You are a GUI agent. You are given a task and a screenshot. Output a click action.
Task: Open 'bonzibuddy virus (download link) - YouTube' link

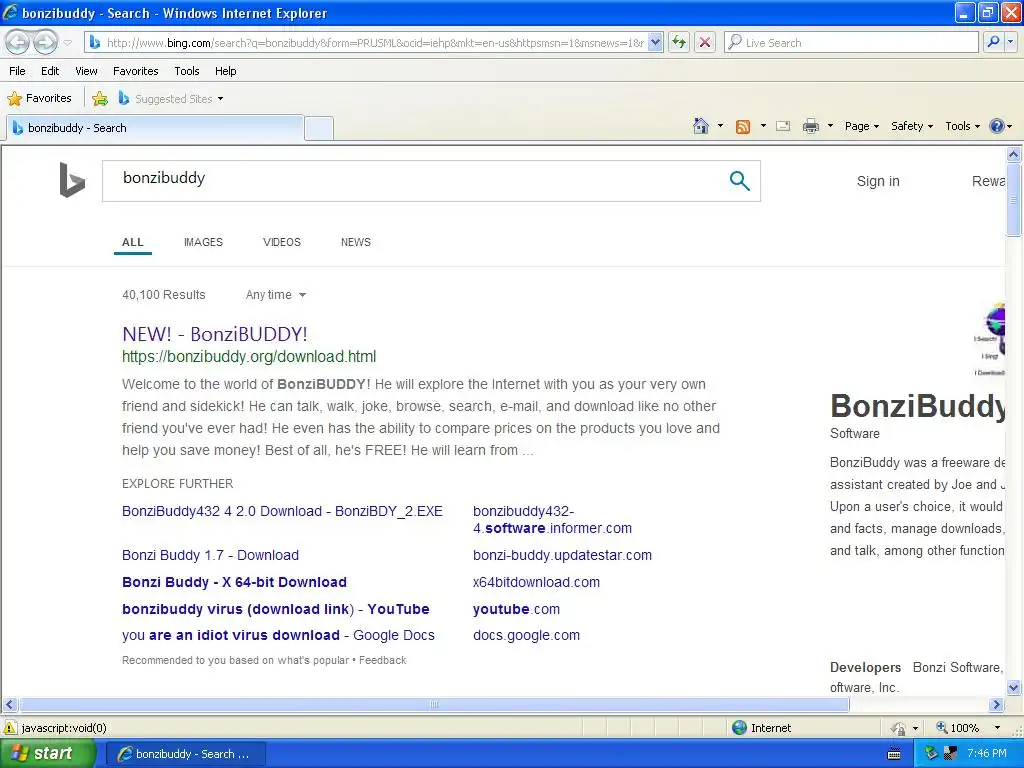276,609
